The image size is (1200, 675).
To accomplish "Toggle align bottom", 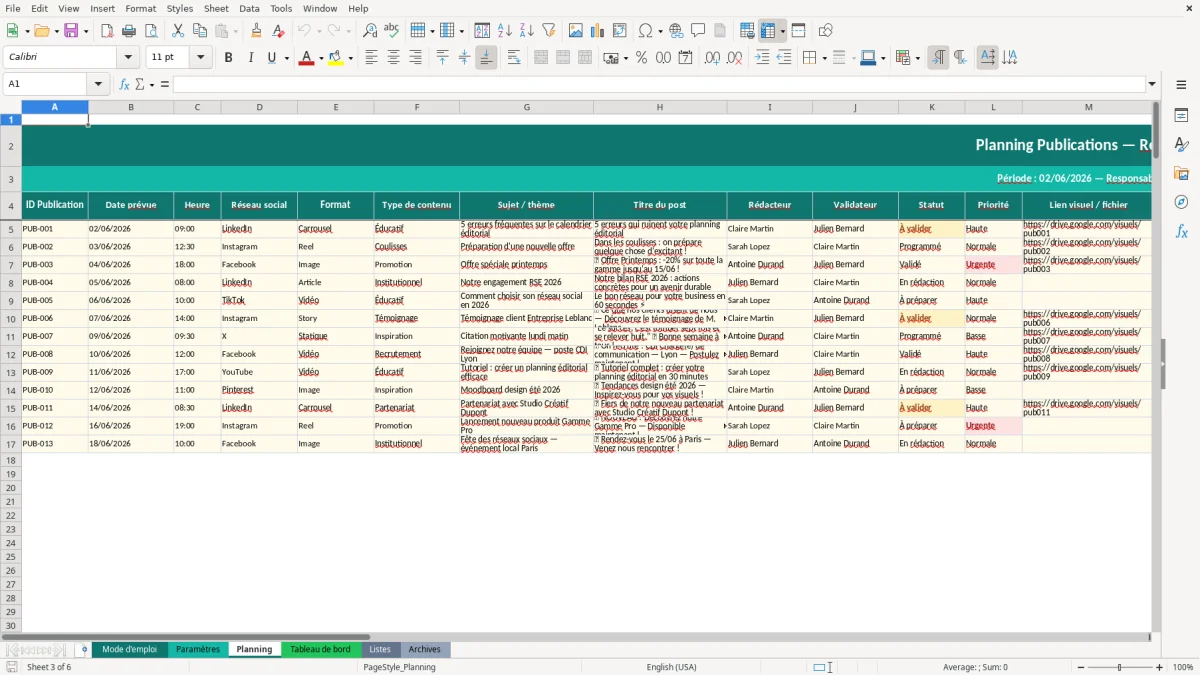I will (x=486, y=58).
